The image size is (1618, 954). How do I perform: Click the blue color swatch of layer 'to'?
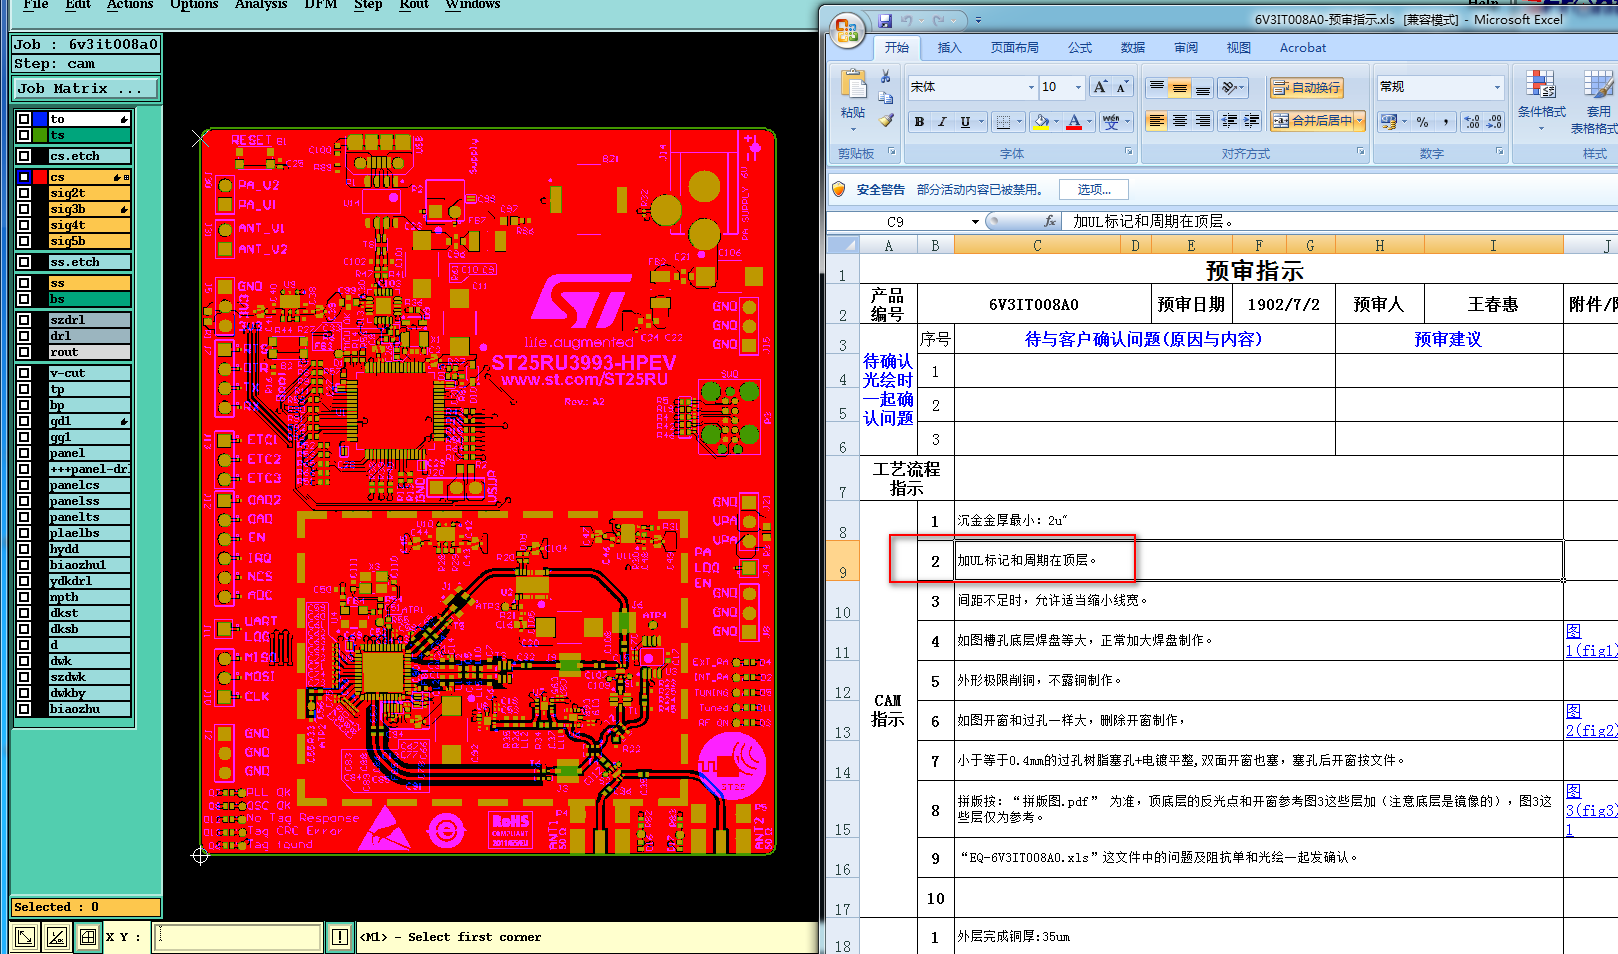(41, 119)
